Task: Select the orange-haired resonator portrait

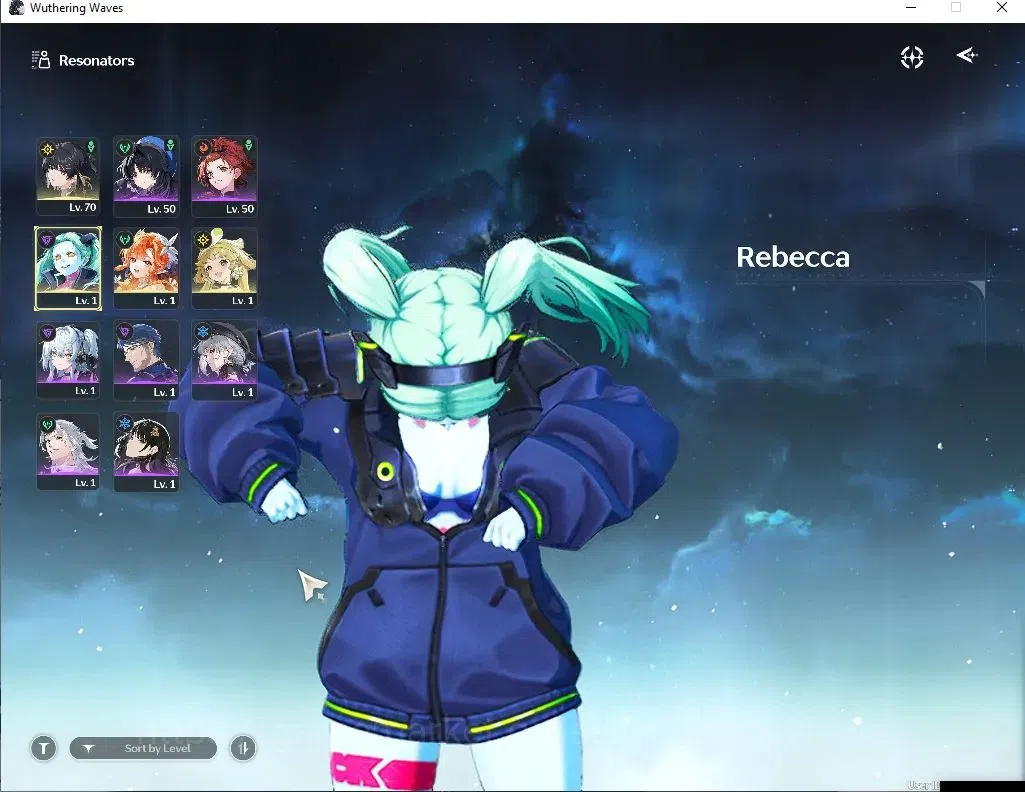Action: (146, 268)
